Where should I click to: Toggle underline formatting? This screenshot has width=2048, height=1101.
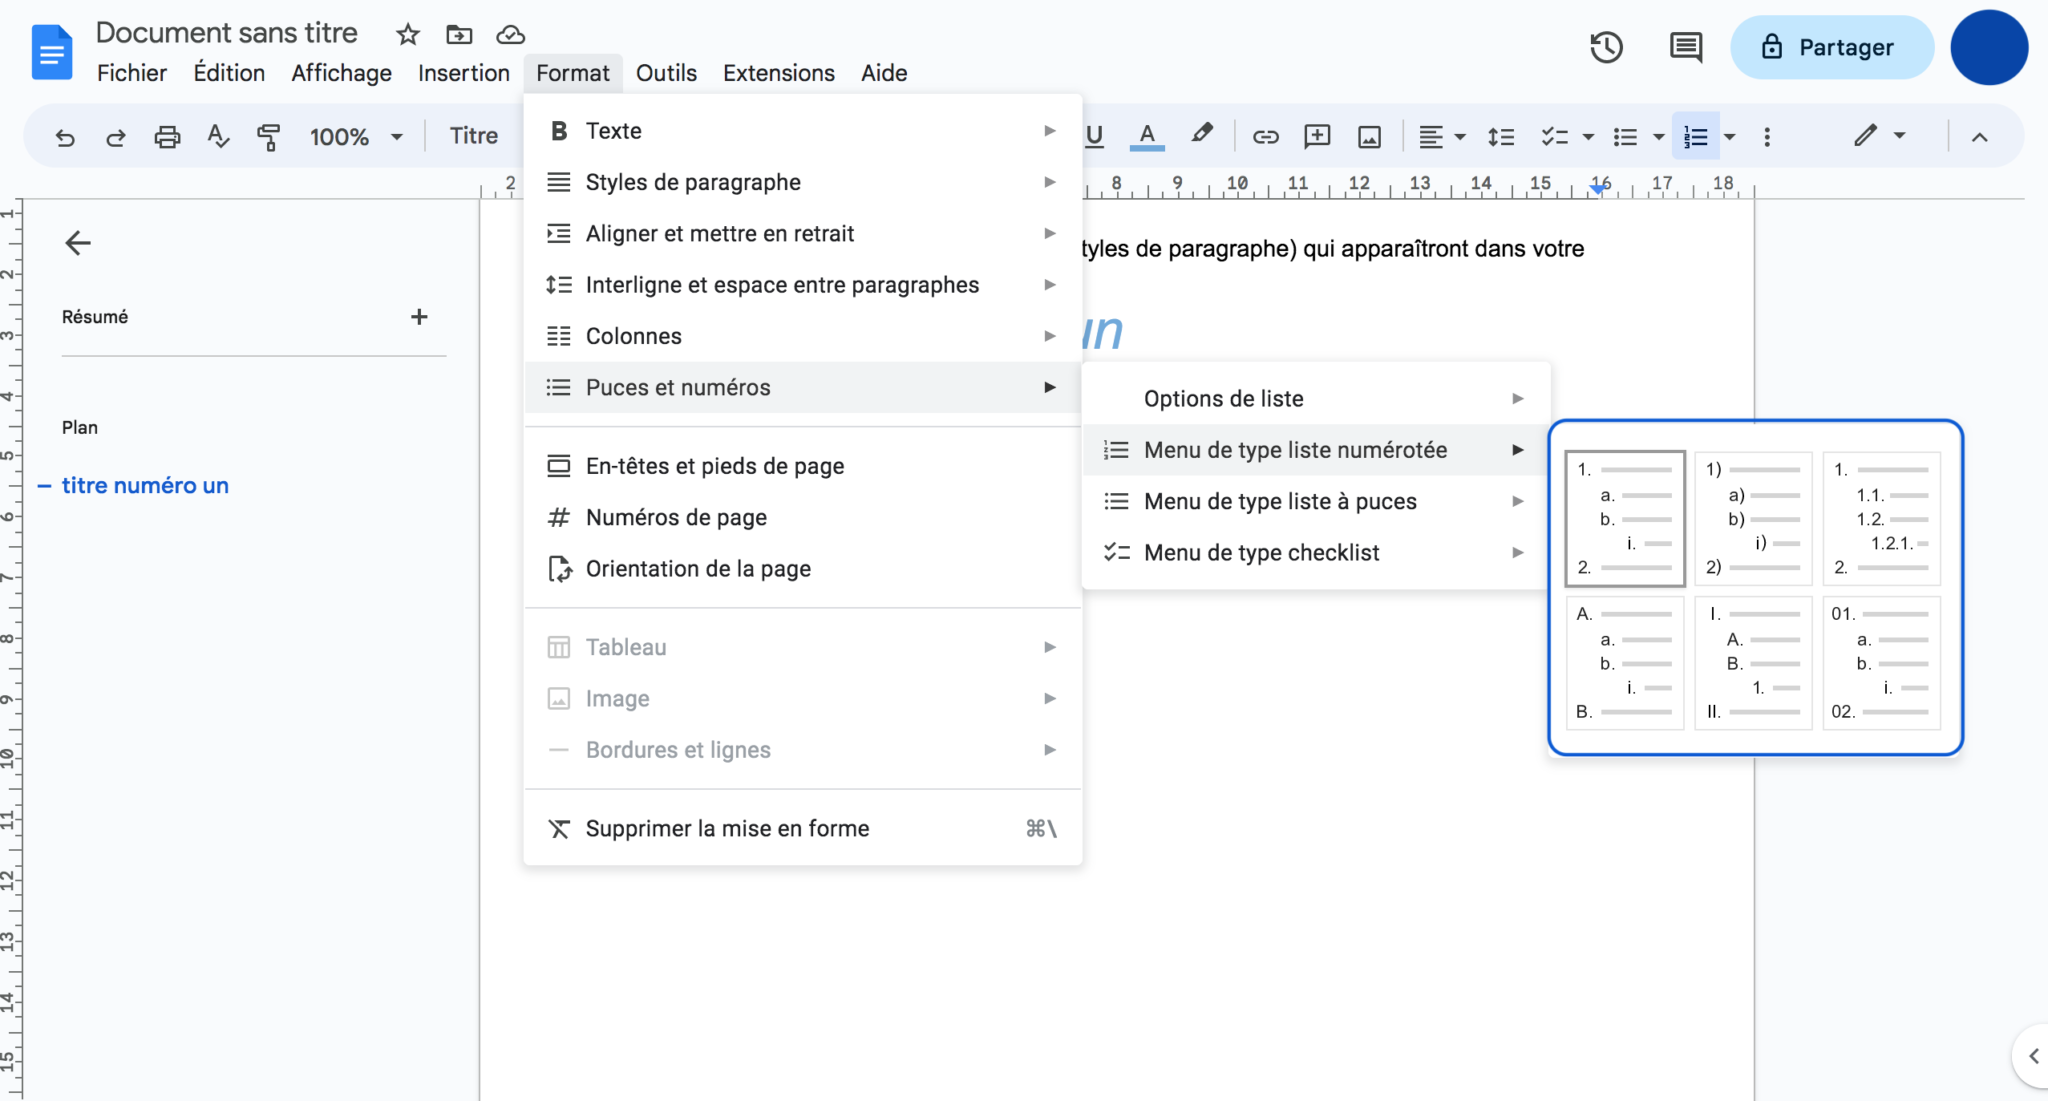1093,136
